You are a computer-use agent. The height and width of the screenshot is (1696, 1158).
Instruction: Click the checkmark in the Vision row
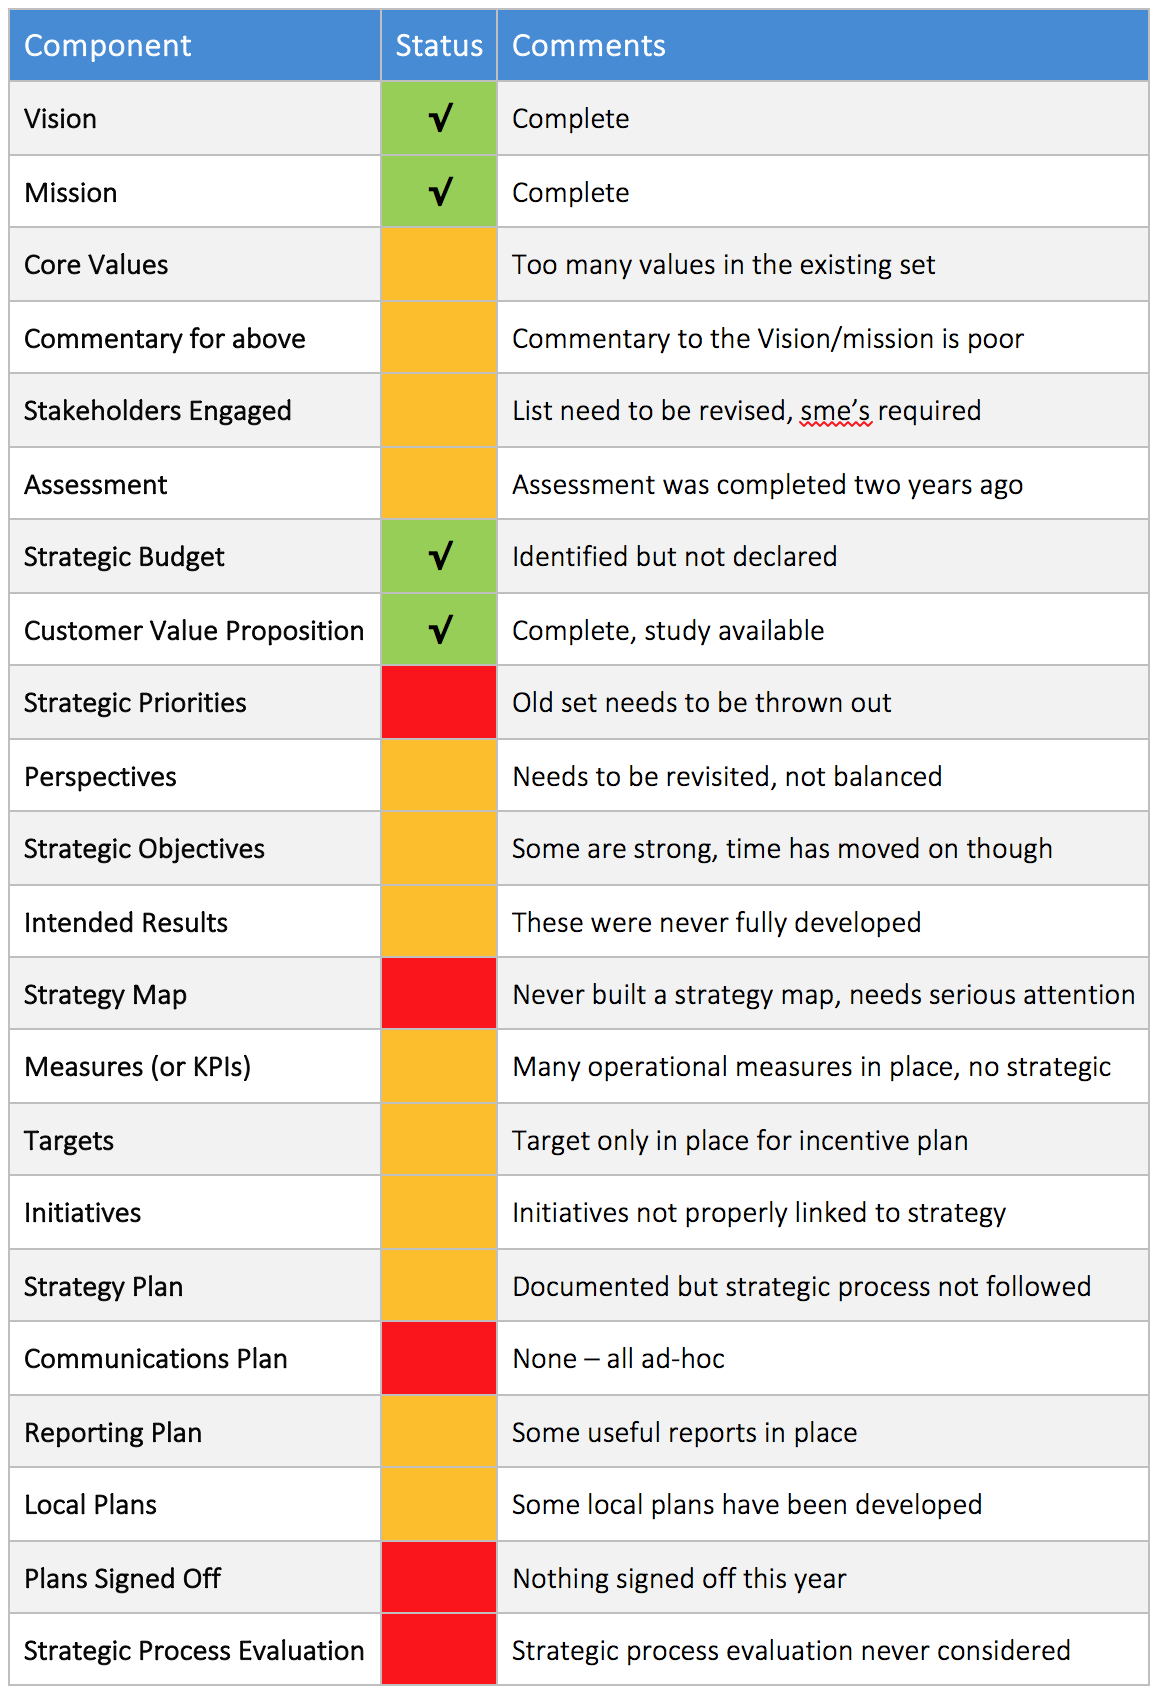point(440,119)
